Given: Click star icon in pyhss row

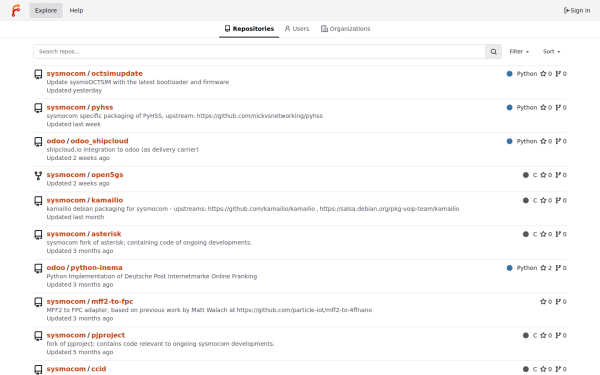Looking at the screenshot, I should [x=543, y=108].
